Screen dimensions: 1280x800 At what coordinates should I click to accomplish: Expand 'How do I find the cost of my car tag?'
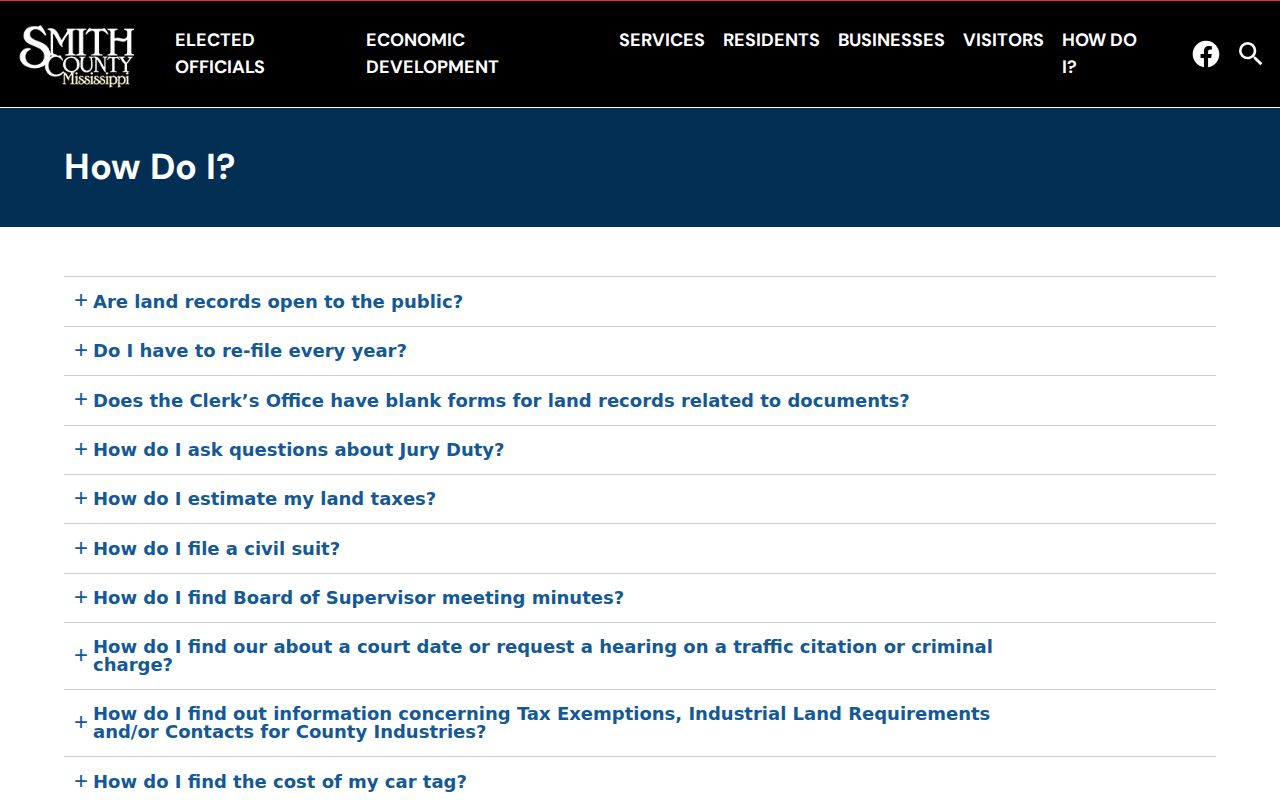[x=280, y=782]
